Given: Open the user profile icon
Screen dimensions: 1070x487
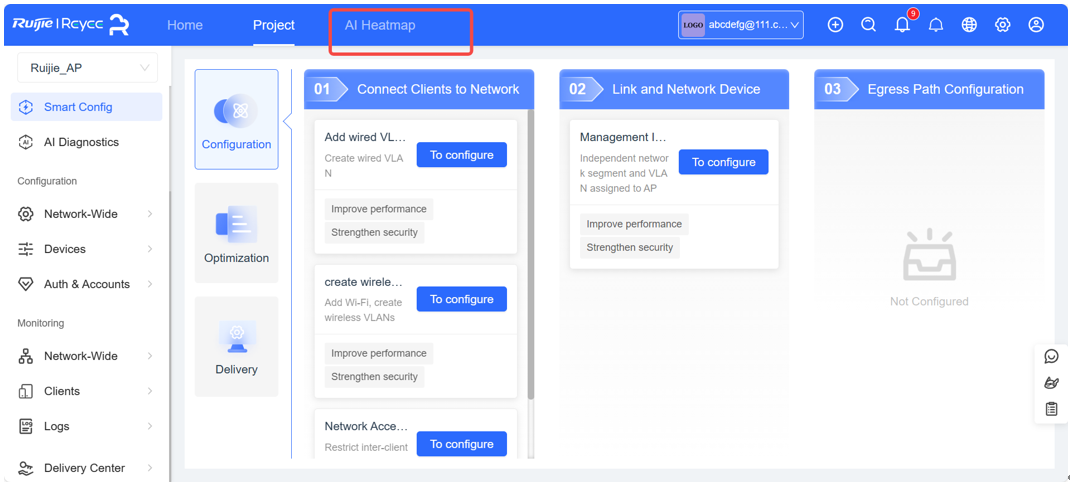Looking at the screenshot, I should pyautogui.click(x=1036, y=25).
